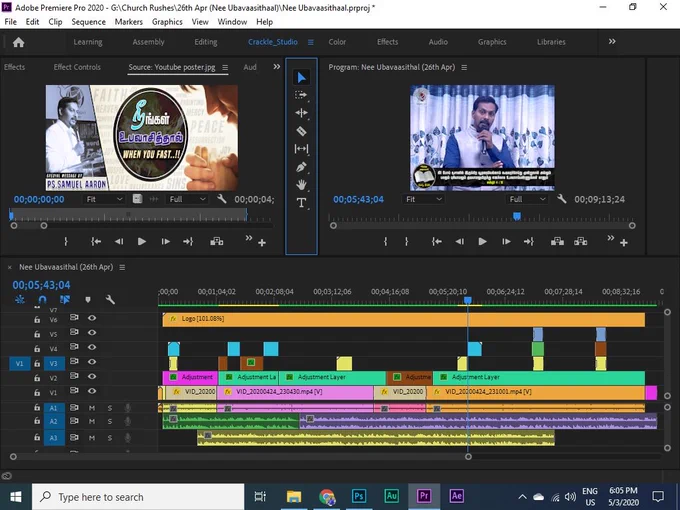The height and width of the screenshot is (510, 680).
Task: Play the Program monitor
Action: click(x=482, y=242)
